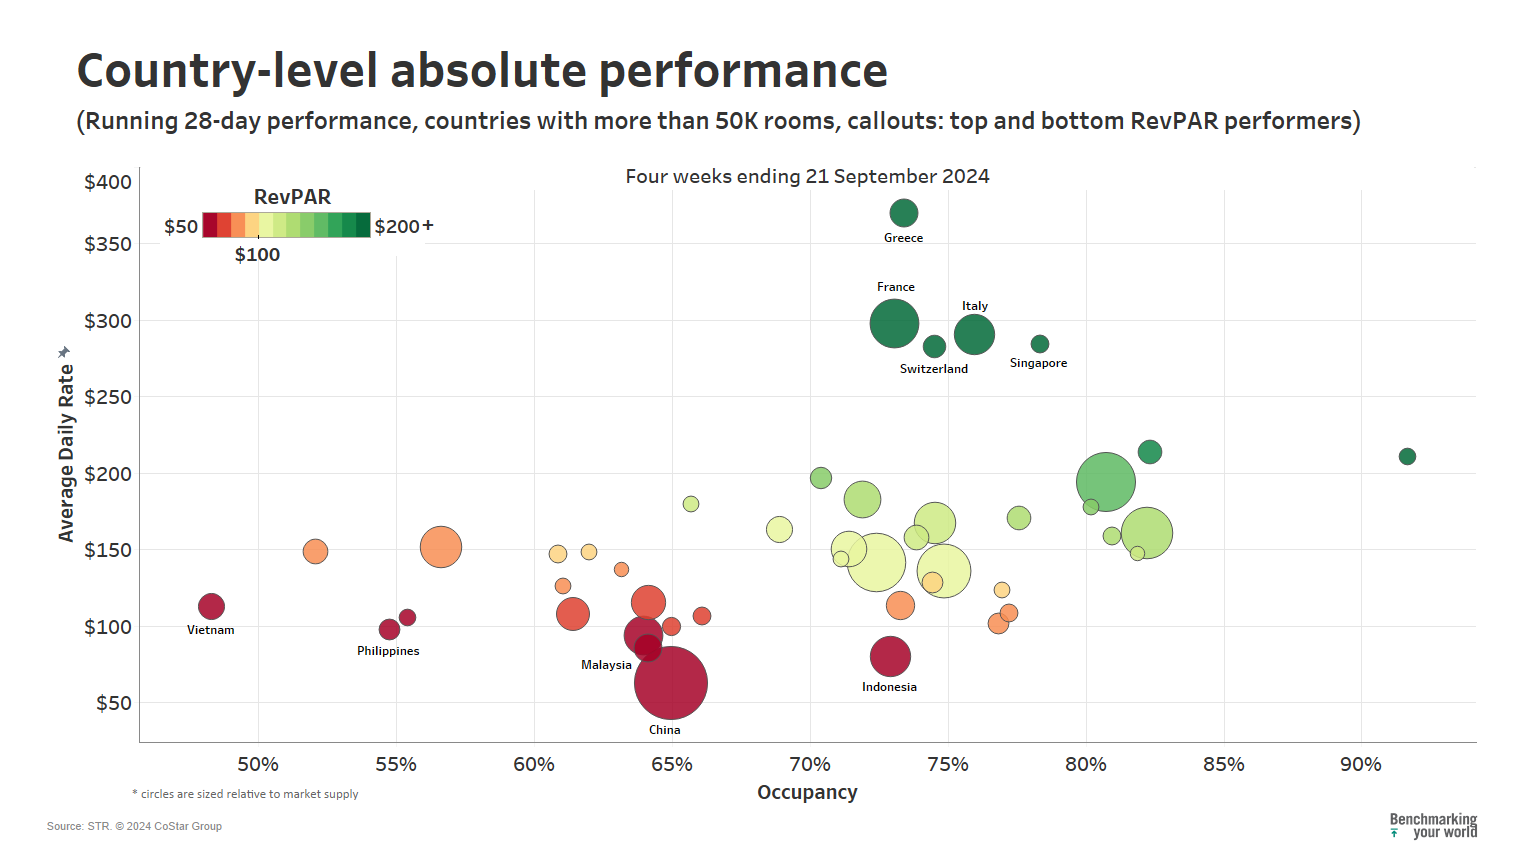The height and width of the screenshot is (855, 1520).
Task: Click the bubble above the Philippines label
Action: pos(389,629)
